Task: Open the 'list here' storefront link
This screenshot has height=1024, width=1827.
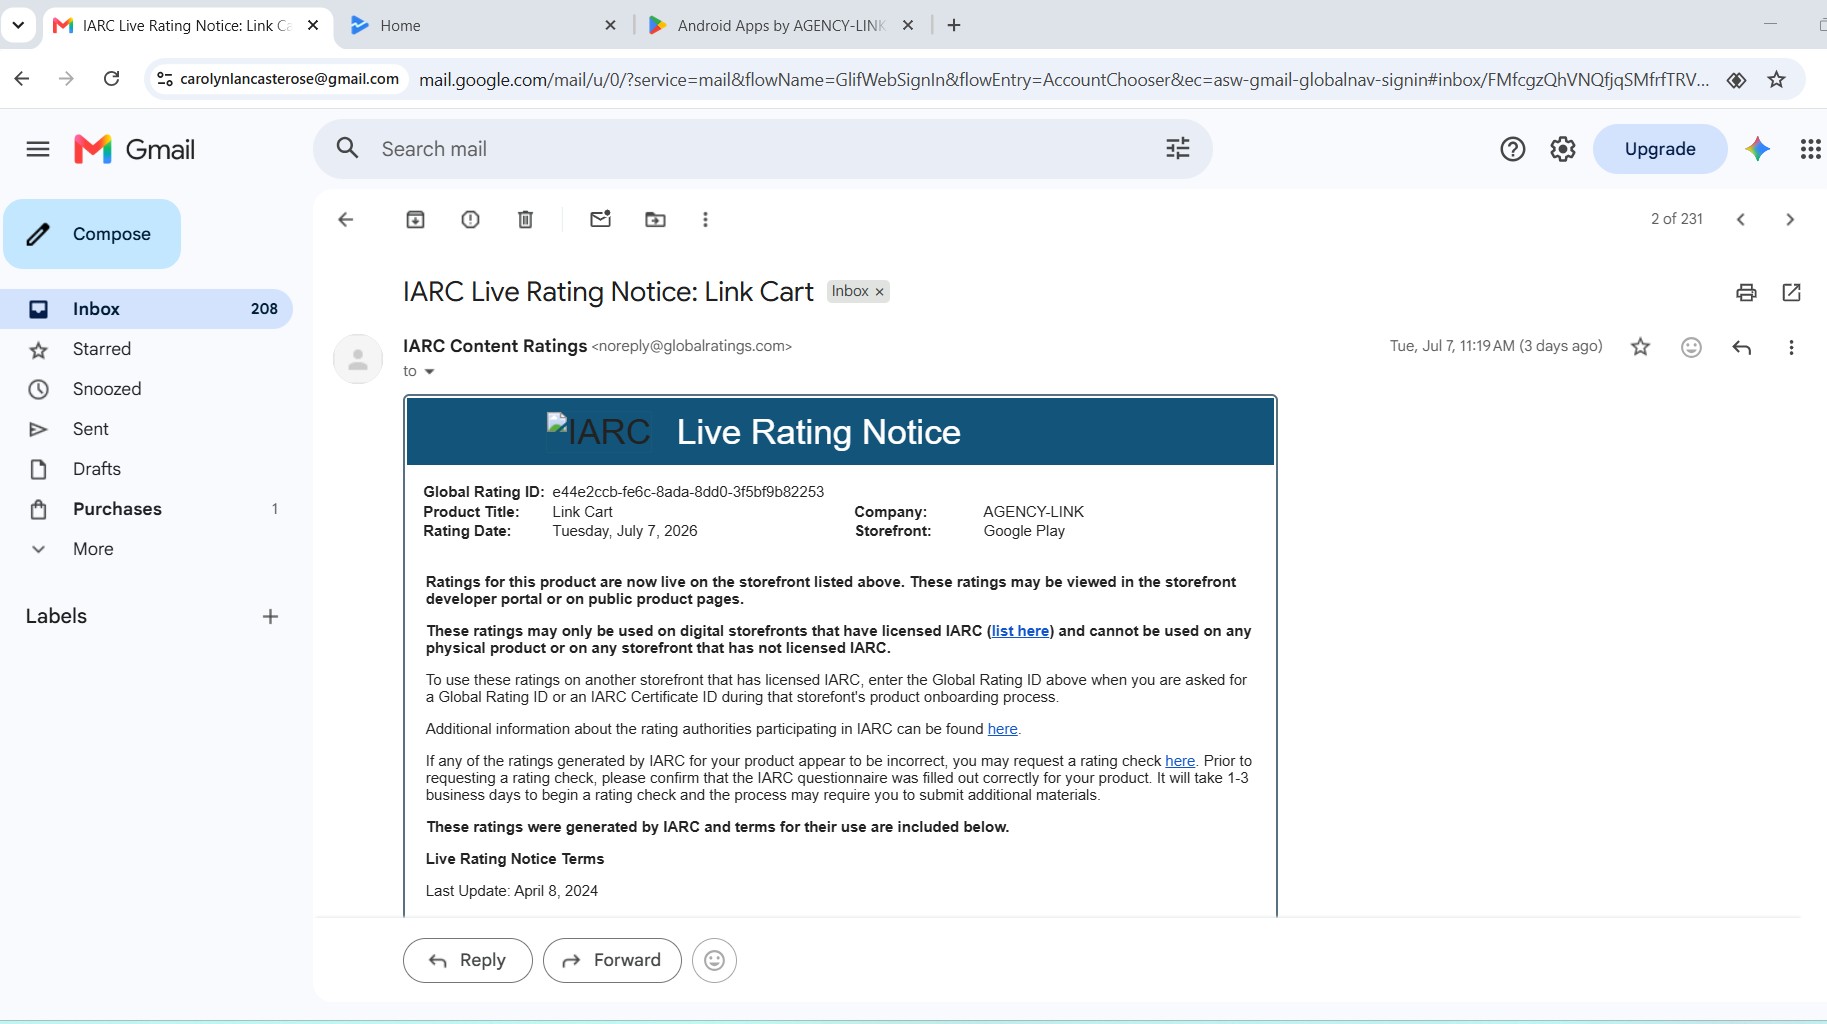Action: point(1020,631)
